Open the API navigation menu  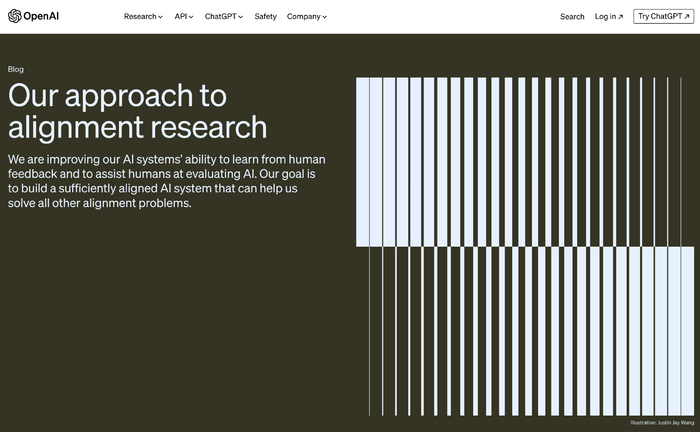point(181,17)
